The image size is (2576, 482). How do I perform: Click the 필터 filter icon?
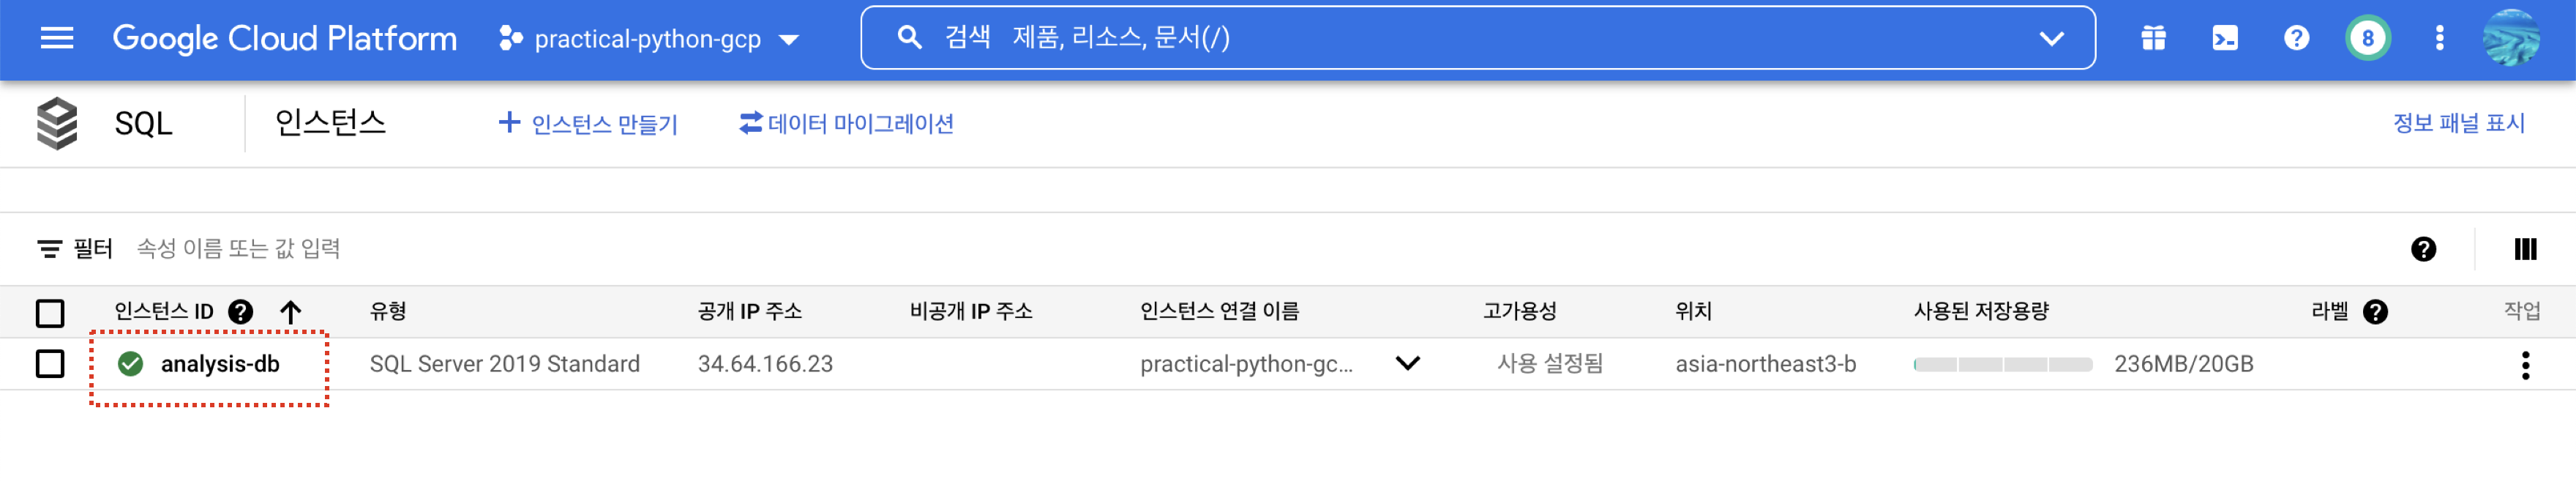[x=49, y=248]
